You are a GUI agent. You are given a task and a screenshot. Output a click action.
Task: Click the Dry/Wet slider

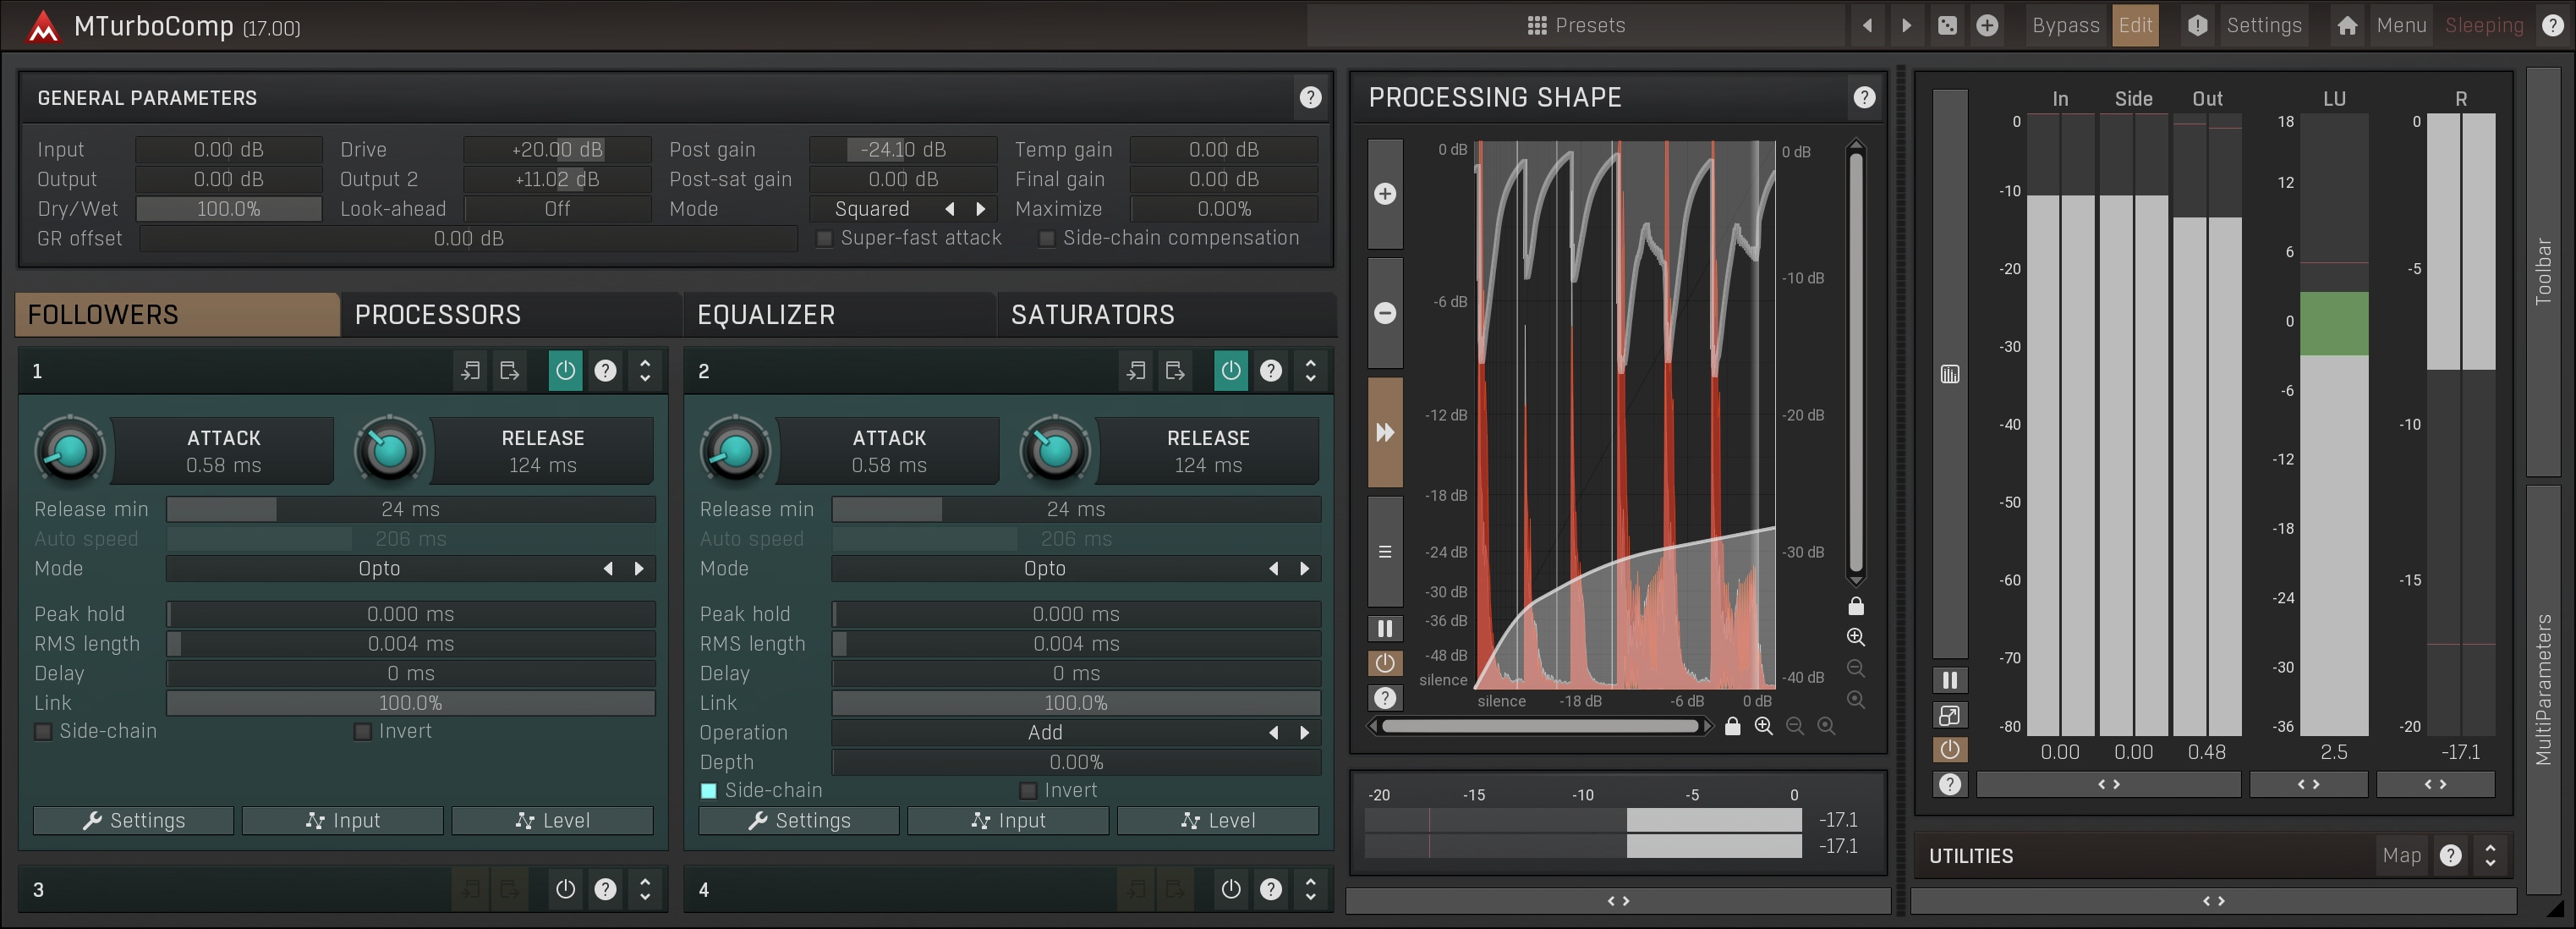click(x=229, y=209)
